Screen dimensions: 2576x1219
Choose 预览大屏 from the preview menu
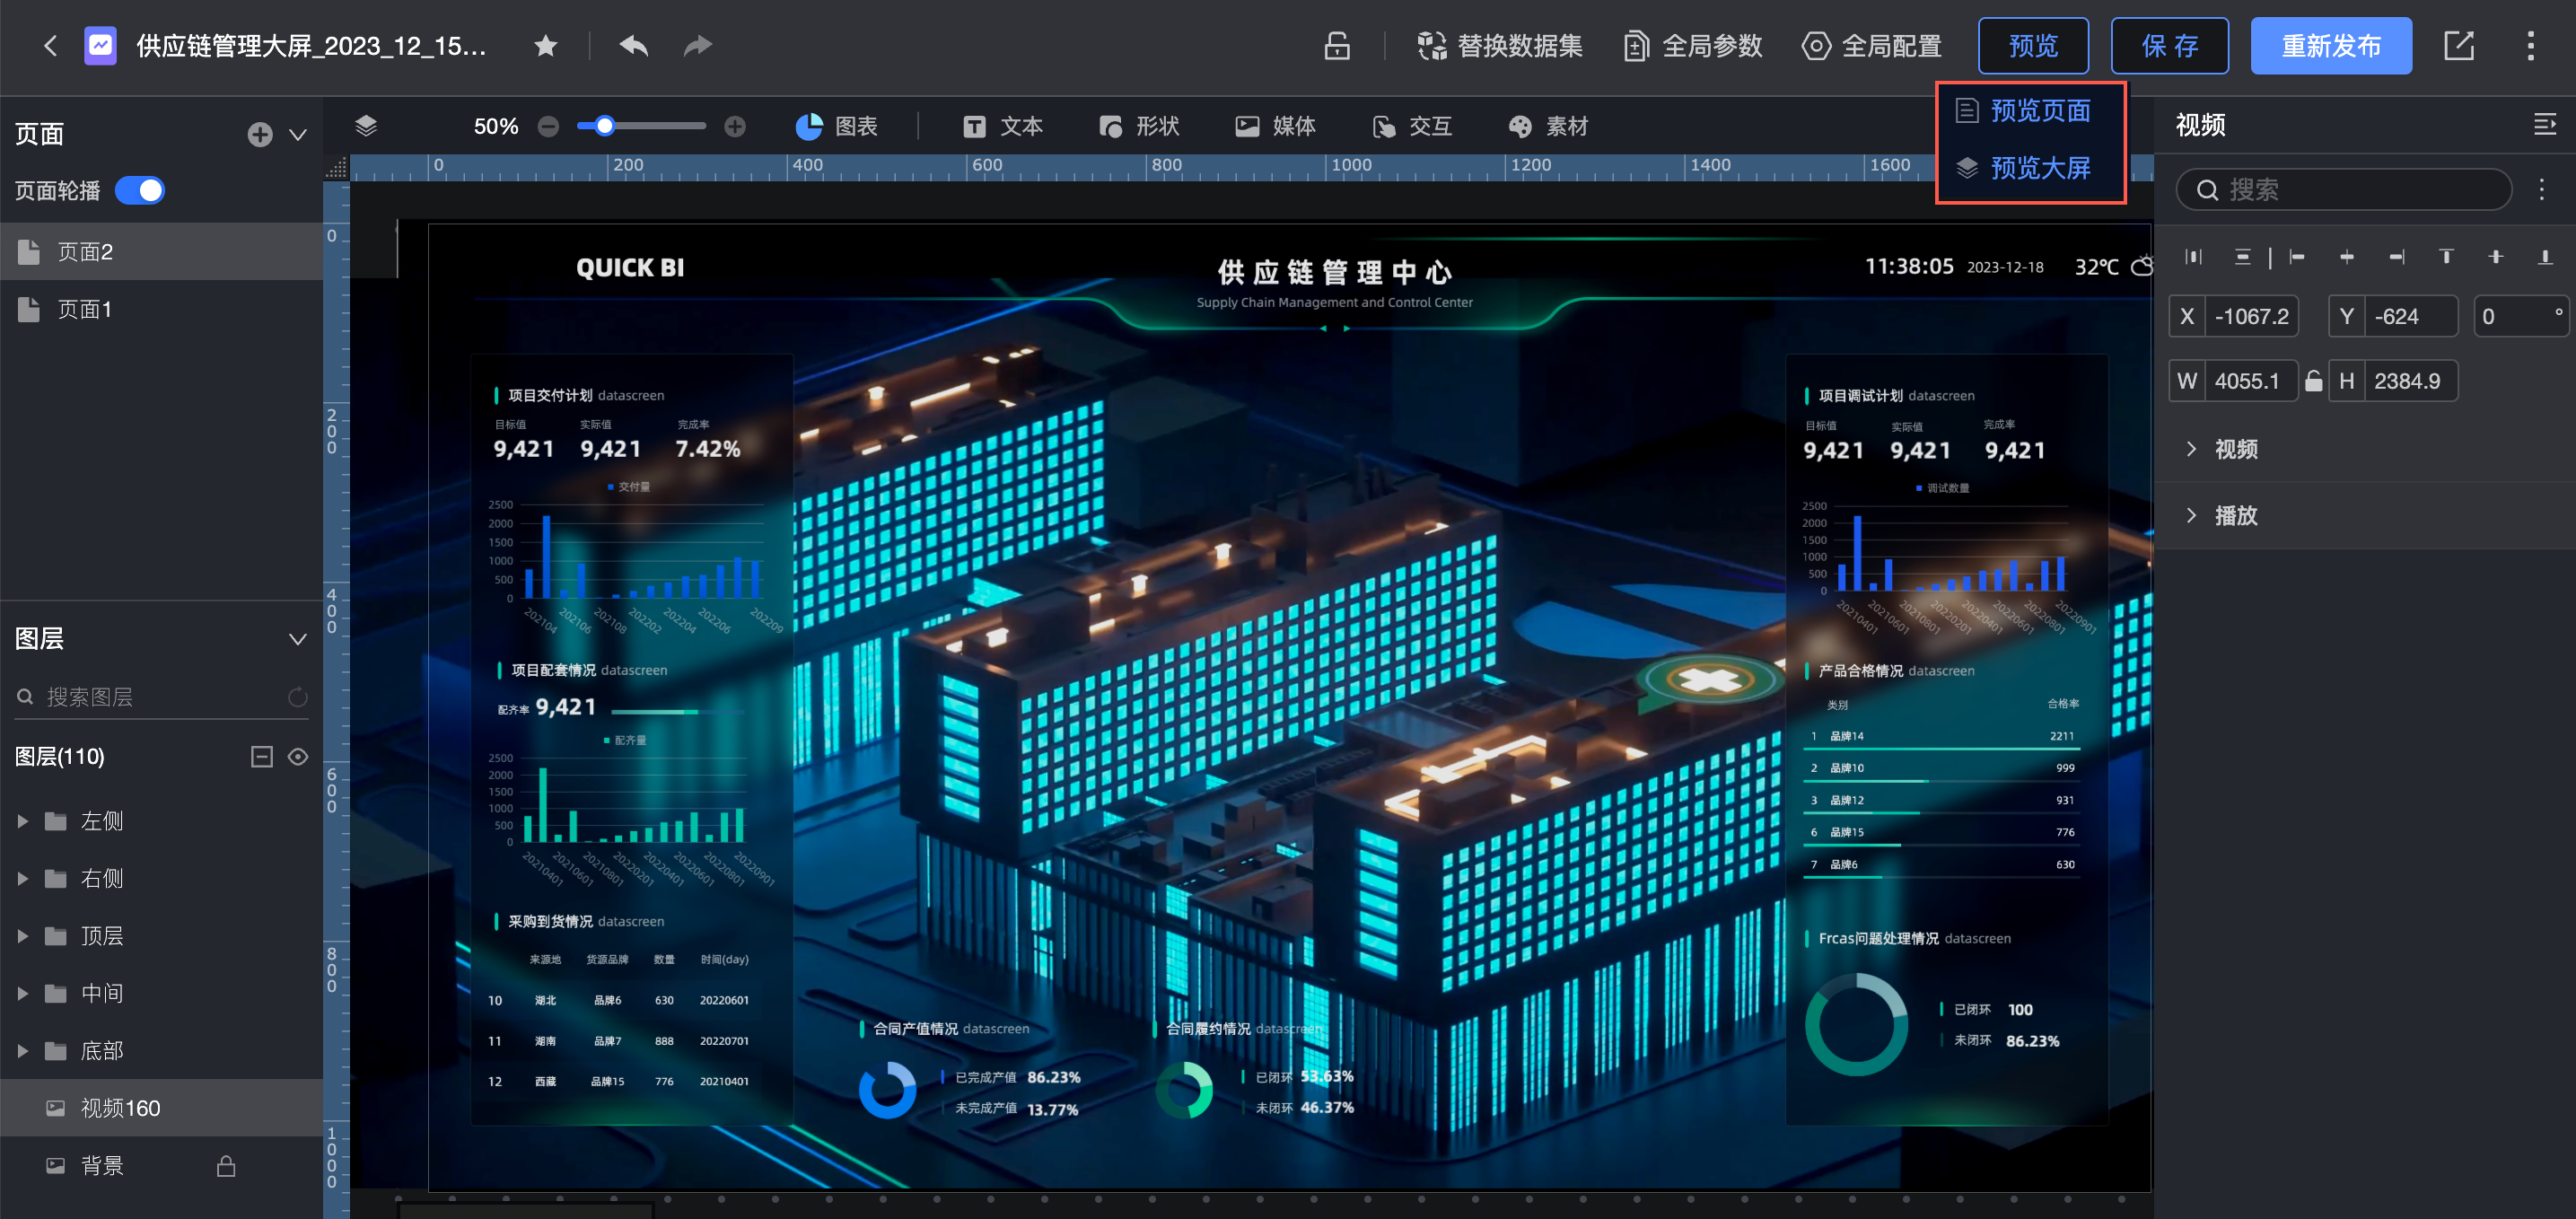coord(2025,167)
